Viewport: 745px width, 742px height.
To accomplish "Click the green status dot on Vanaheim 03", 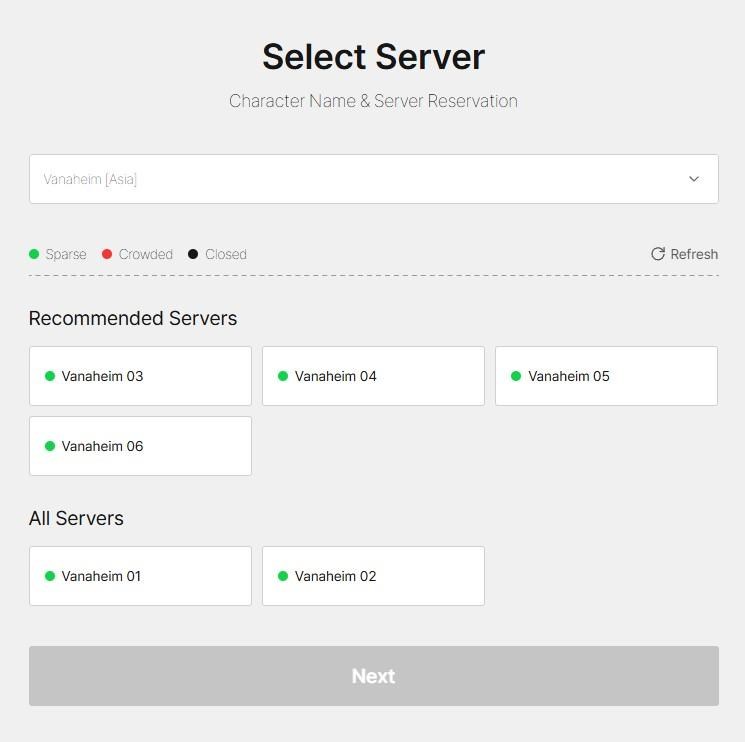I will [x=50, y=376].
